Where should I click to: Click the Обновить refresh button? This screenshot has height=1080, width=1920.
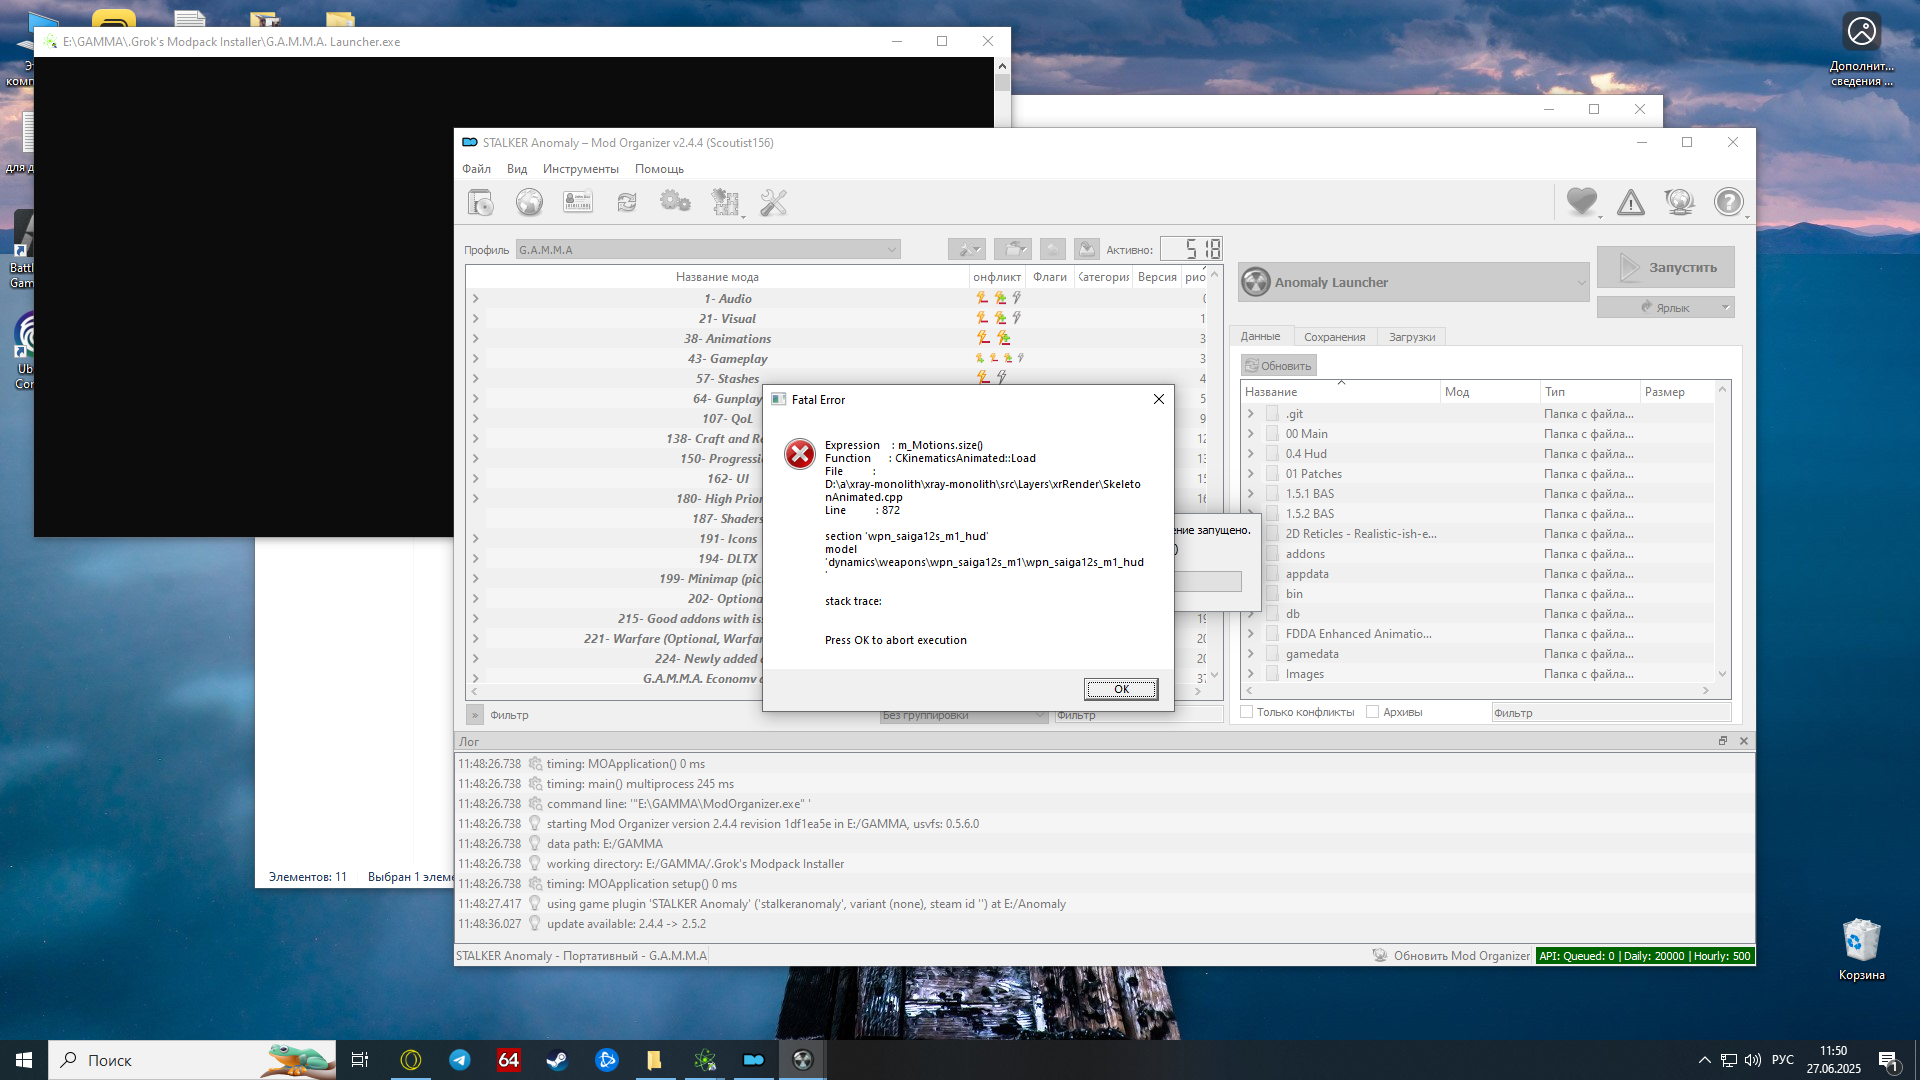click(1278, 365)
